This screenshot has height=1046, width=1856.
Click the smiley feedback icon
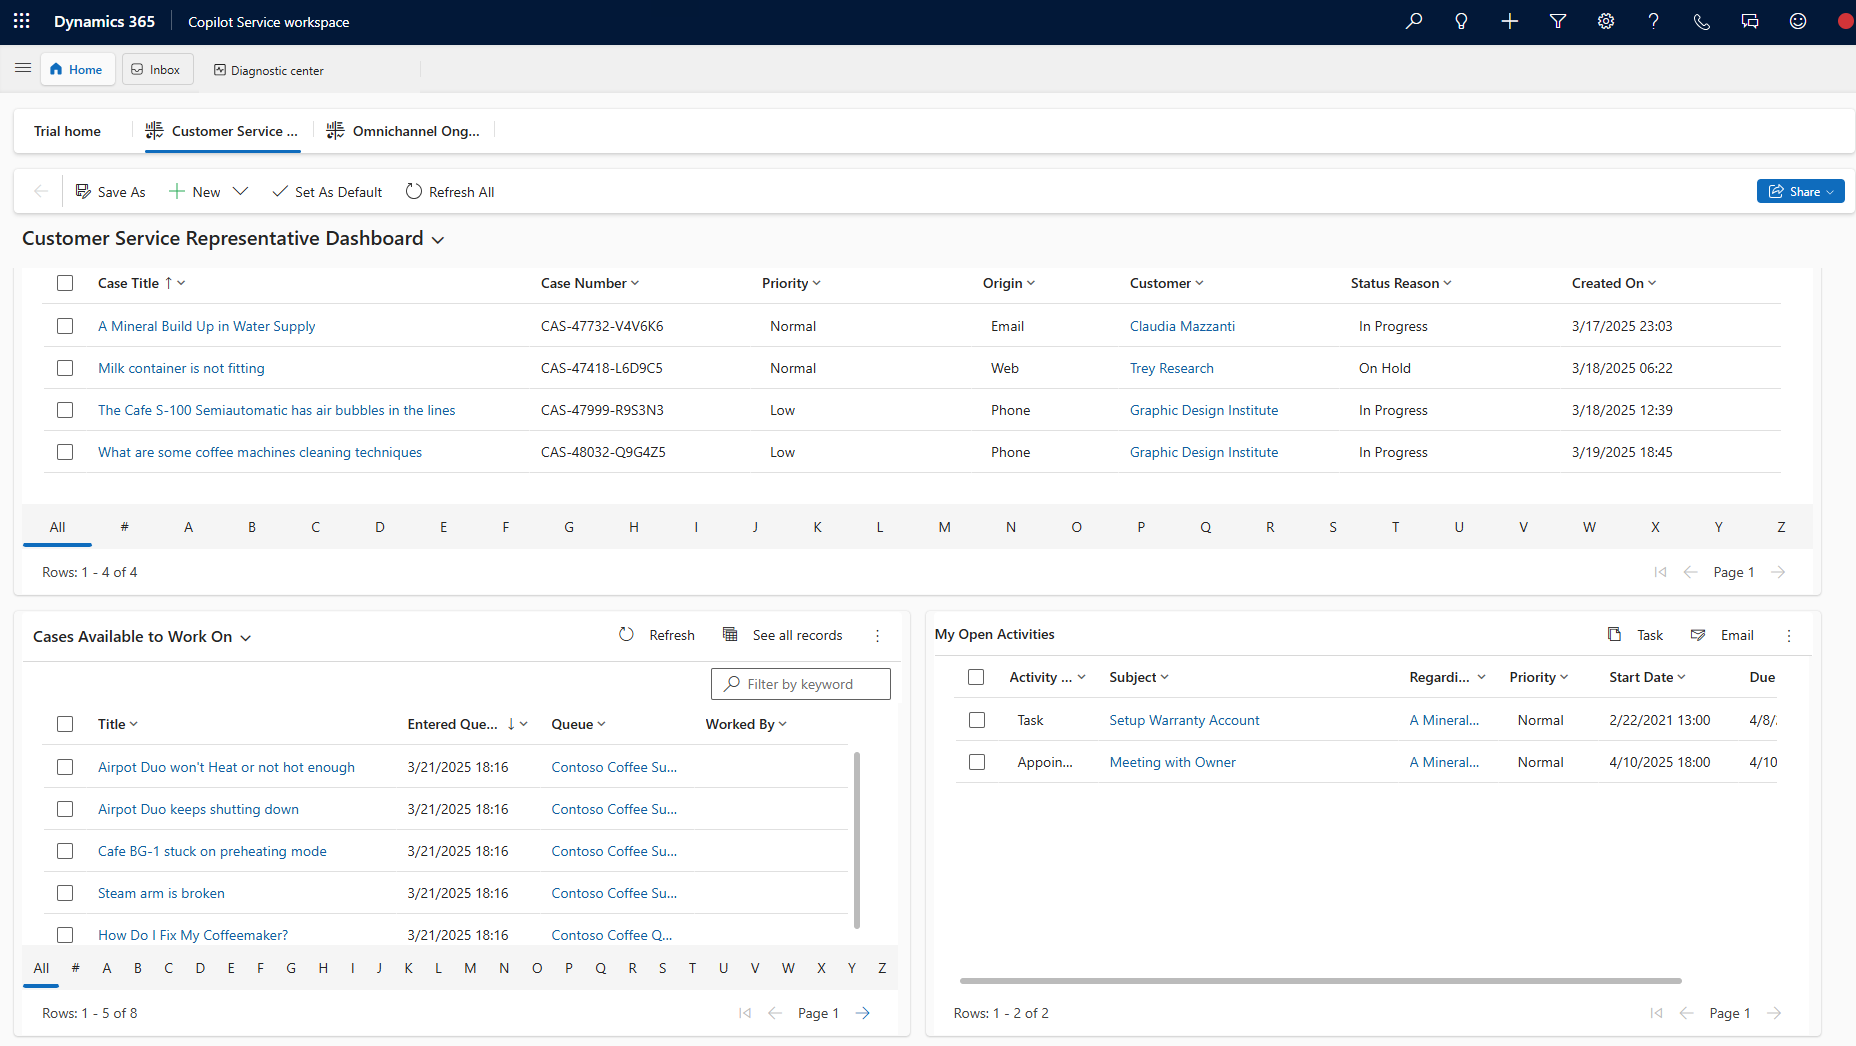(1797, 21)
